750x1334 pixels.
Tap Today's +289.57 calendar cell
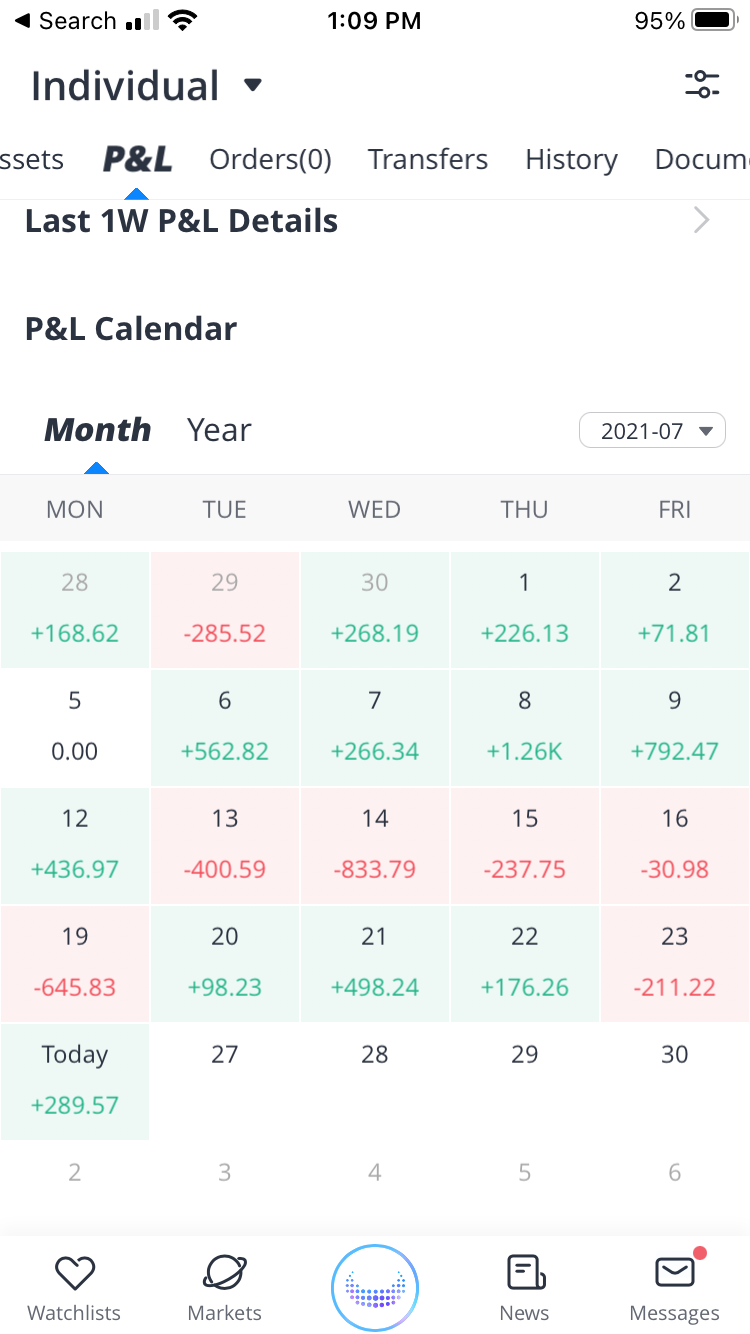75,1081
